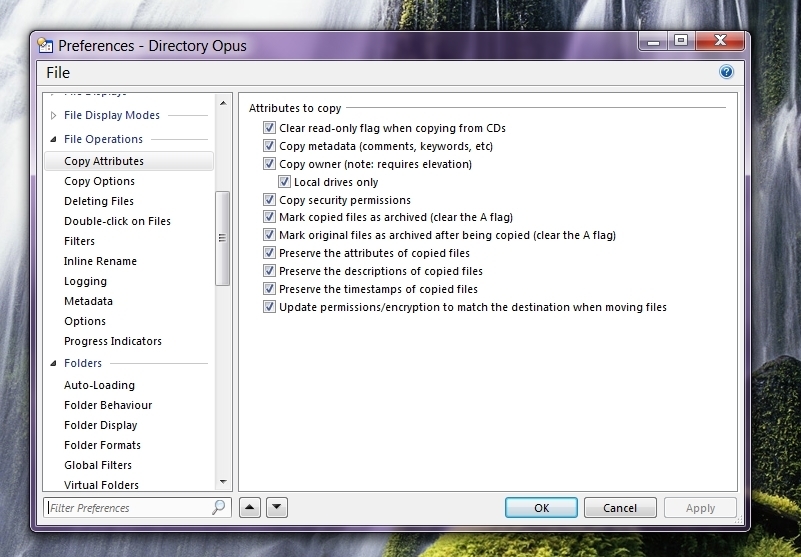Disable Local drives only option
The height and width of the screenshot is (557, 801).
pyautogui.click(x=284, y=181)
